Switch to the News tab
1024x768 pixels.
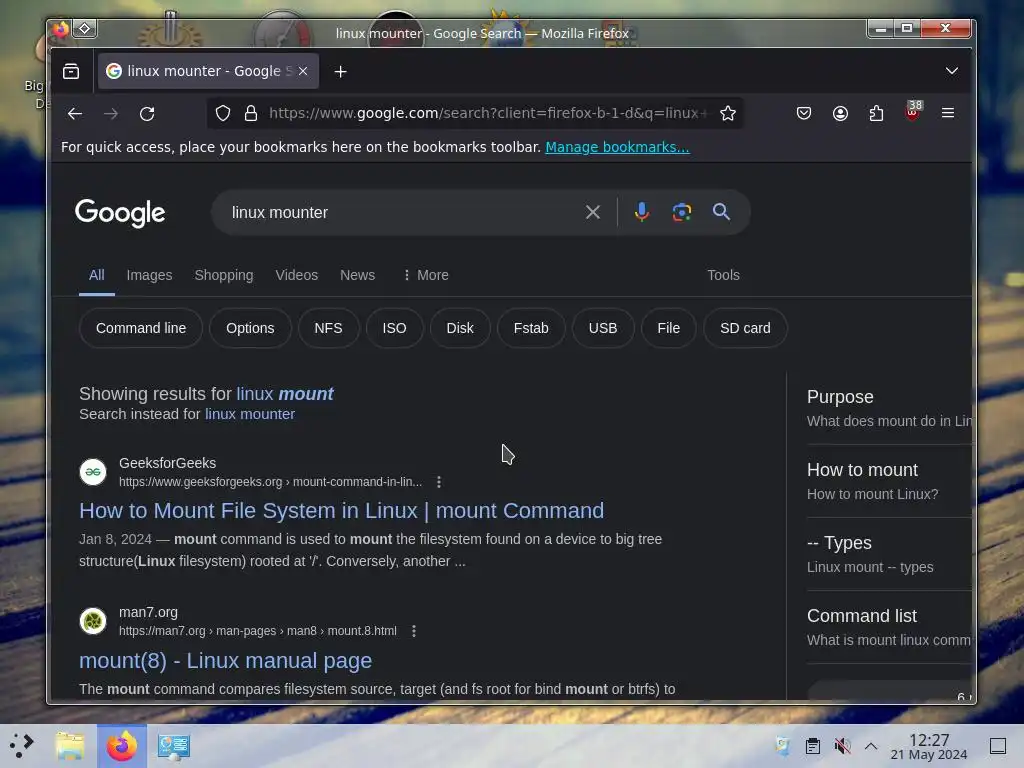point(357,275)
